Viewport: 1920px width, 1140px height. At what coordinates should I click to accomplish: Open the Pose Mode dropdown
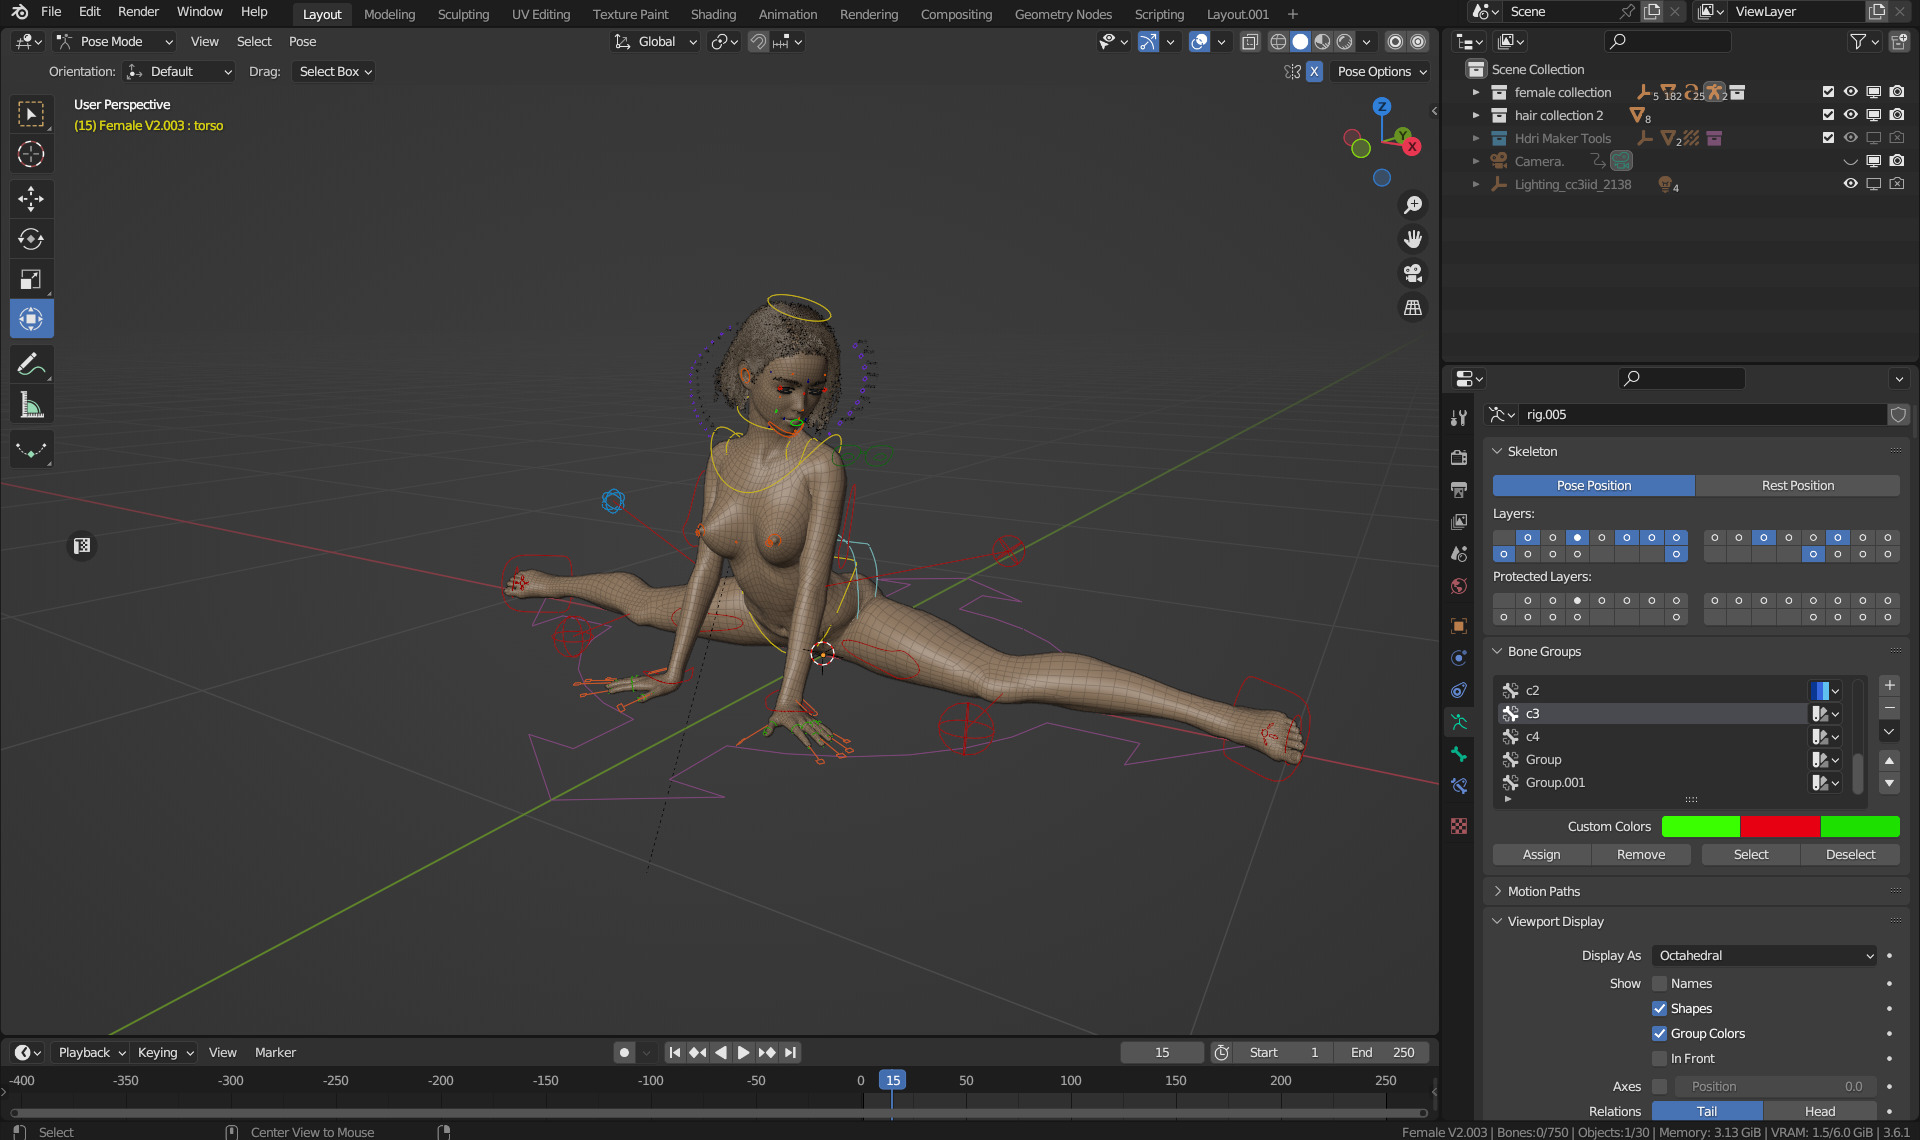point(115,42)
